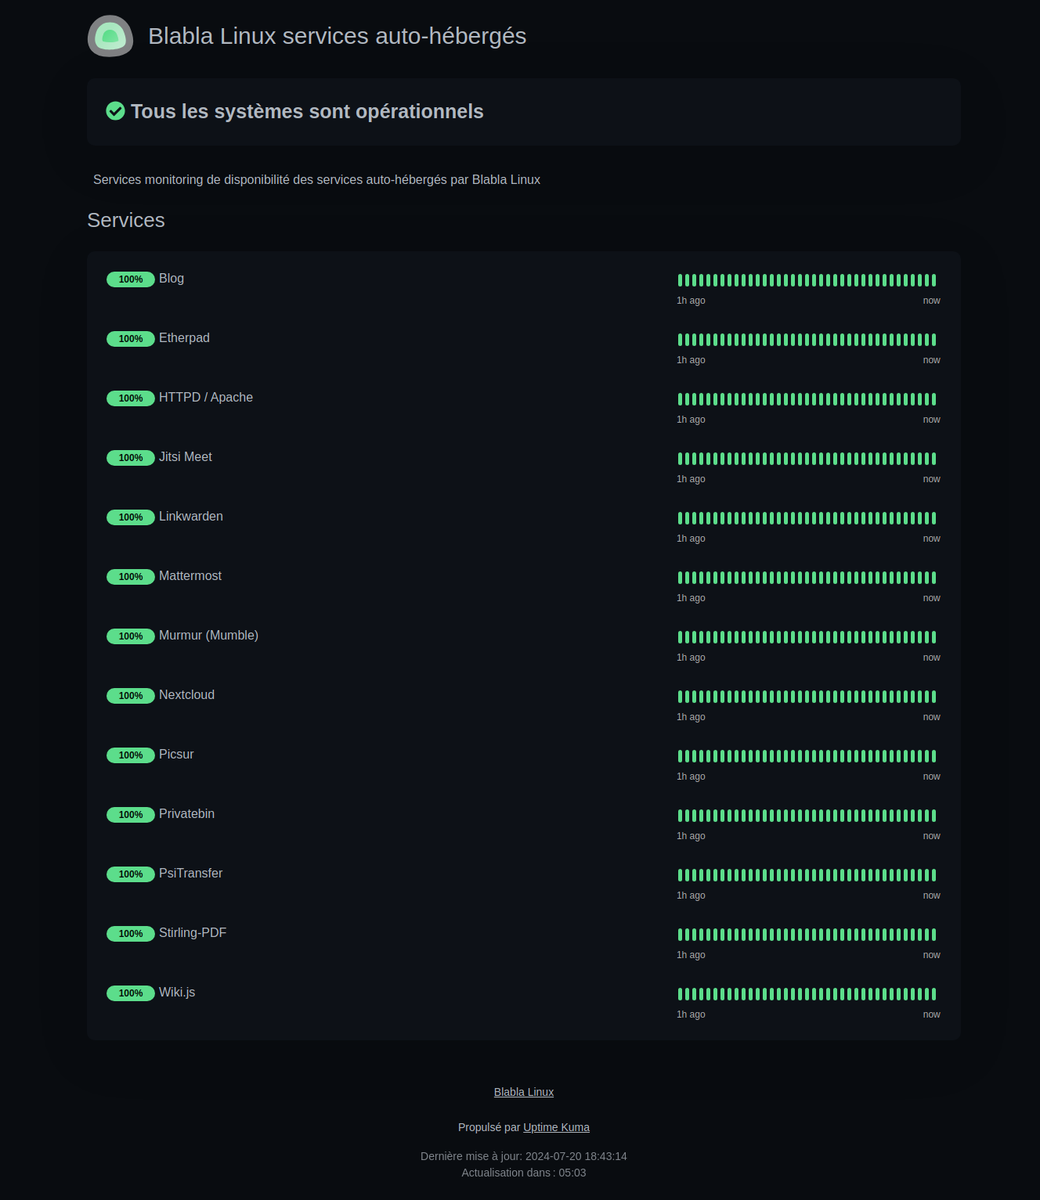
Task: Open the Uptime Kuma link
Action: [x=556, y=1127]
